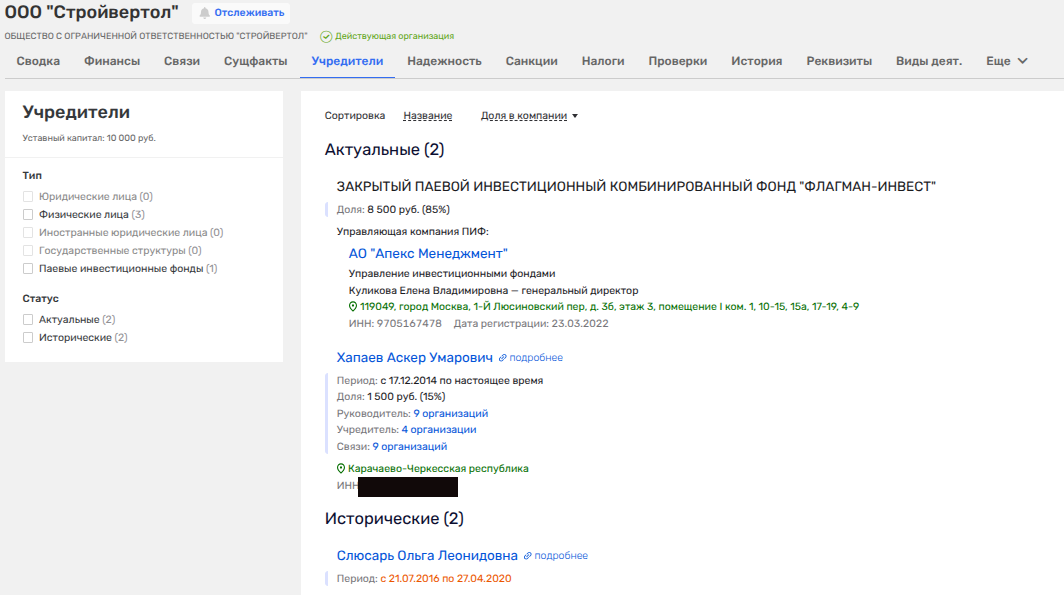Open Хапаев Аскер Умарович profile link
The height and width of the screenshot is (595, 1064).
415,358
